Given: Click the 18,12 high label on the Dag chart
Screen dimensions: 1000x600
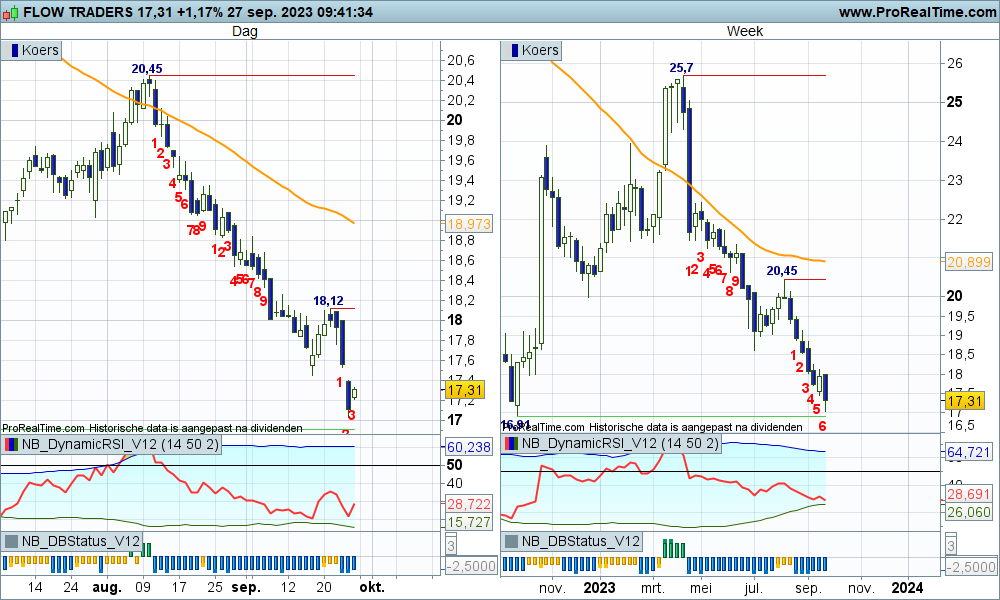Looking at the screenshot, I should 328,301.
